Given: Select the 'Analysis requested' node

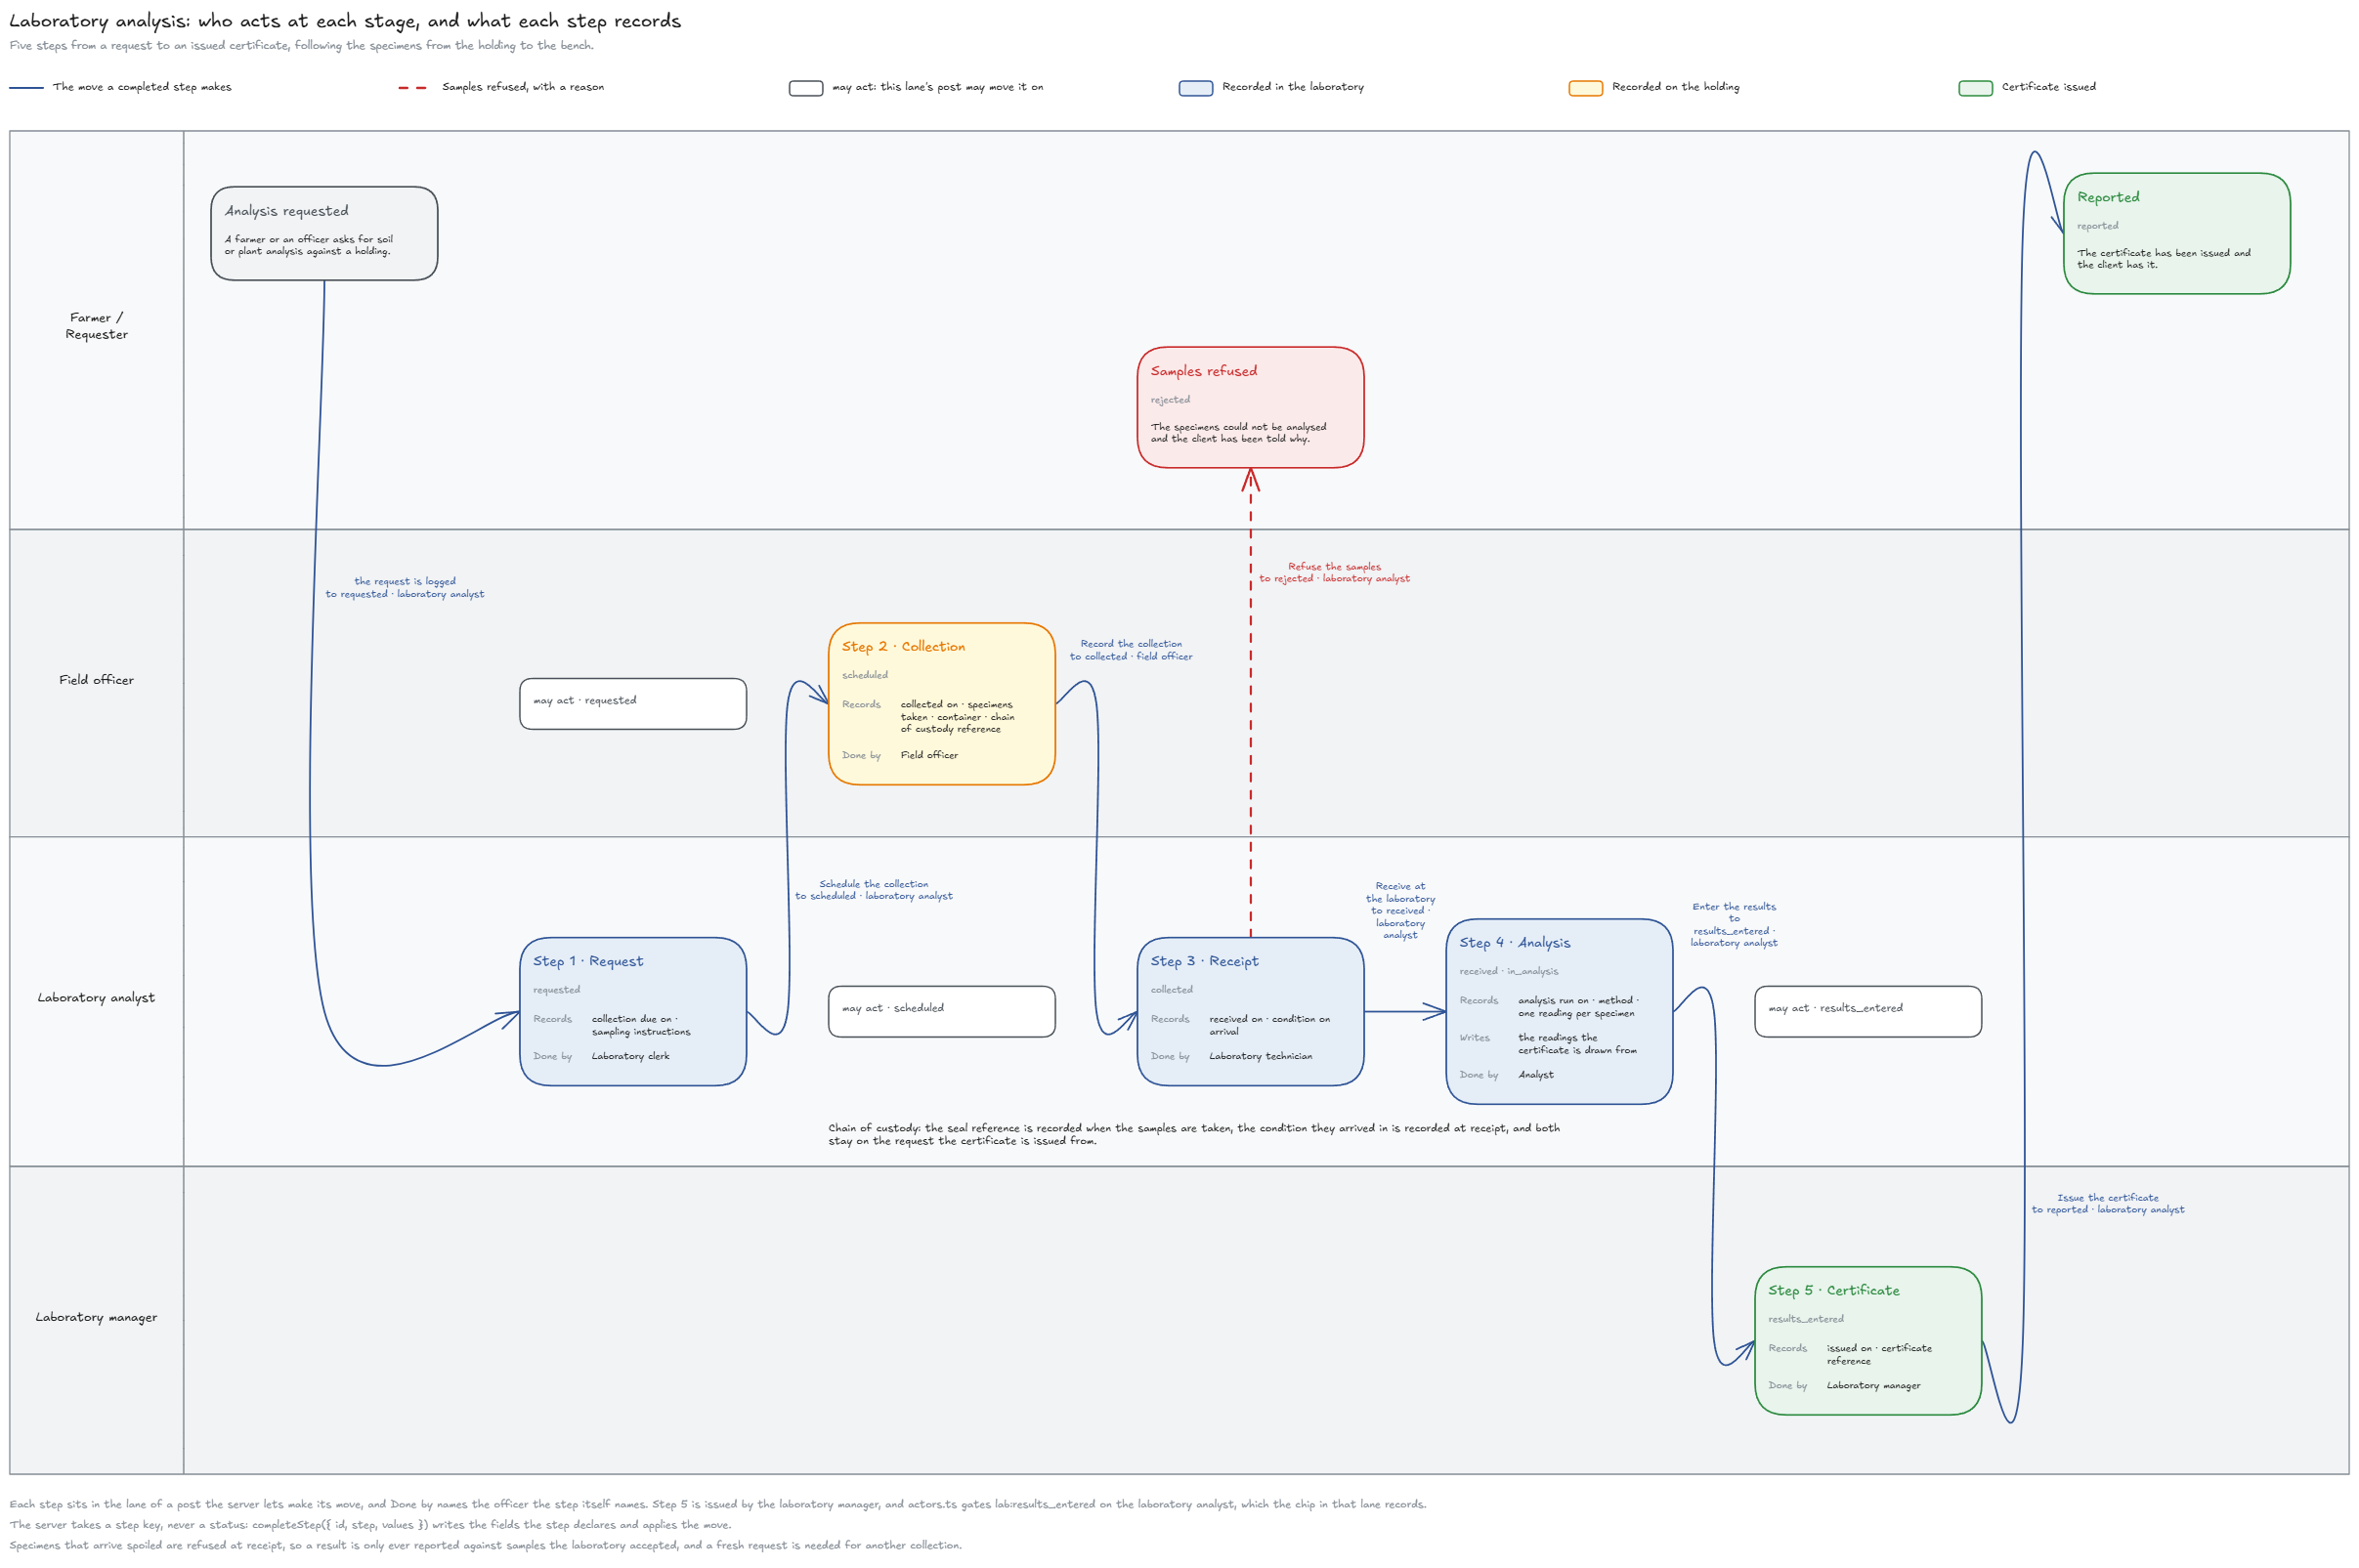Looking at the screenshot, I should (324, 233).
